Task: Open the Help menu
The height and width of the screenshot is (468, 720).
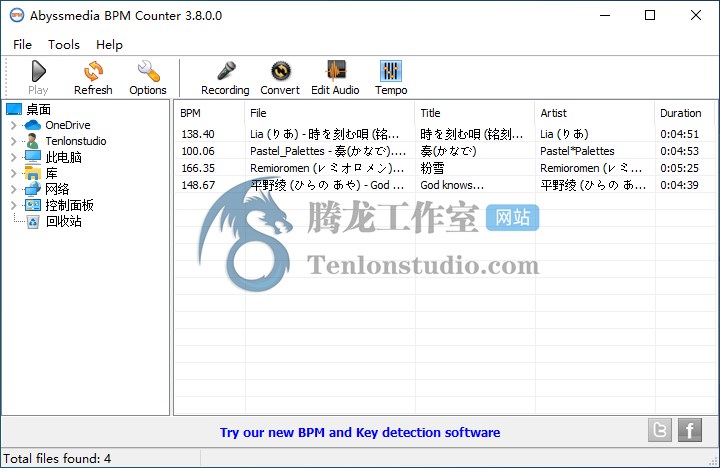Action: pos(109,45)
